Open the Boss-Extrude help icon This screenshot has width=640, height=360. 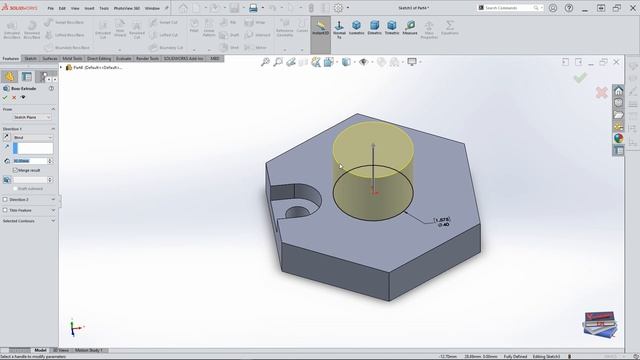51,88
